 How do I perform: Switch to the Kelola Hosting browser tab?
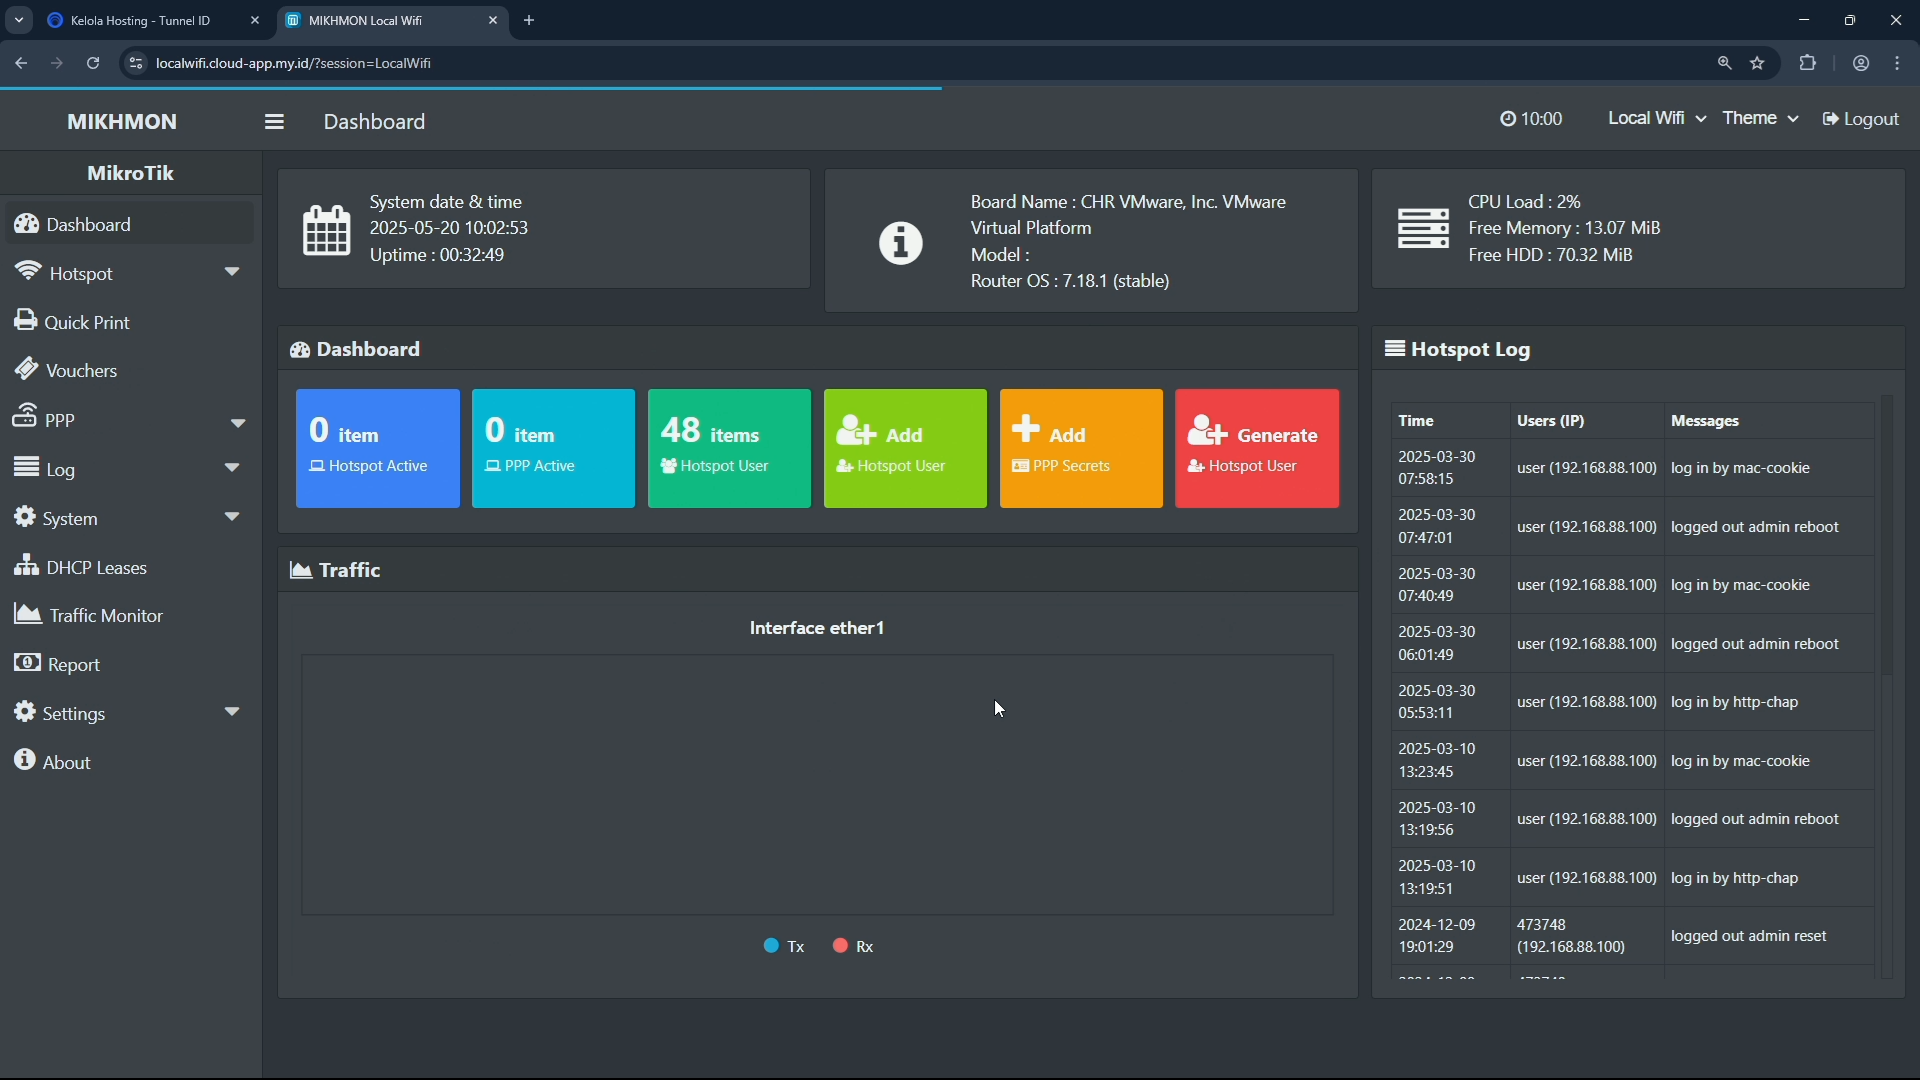click(140, 20)
